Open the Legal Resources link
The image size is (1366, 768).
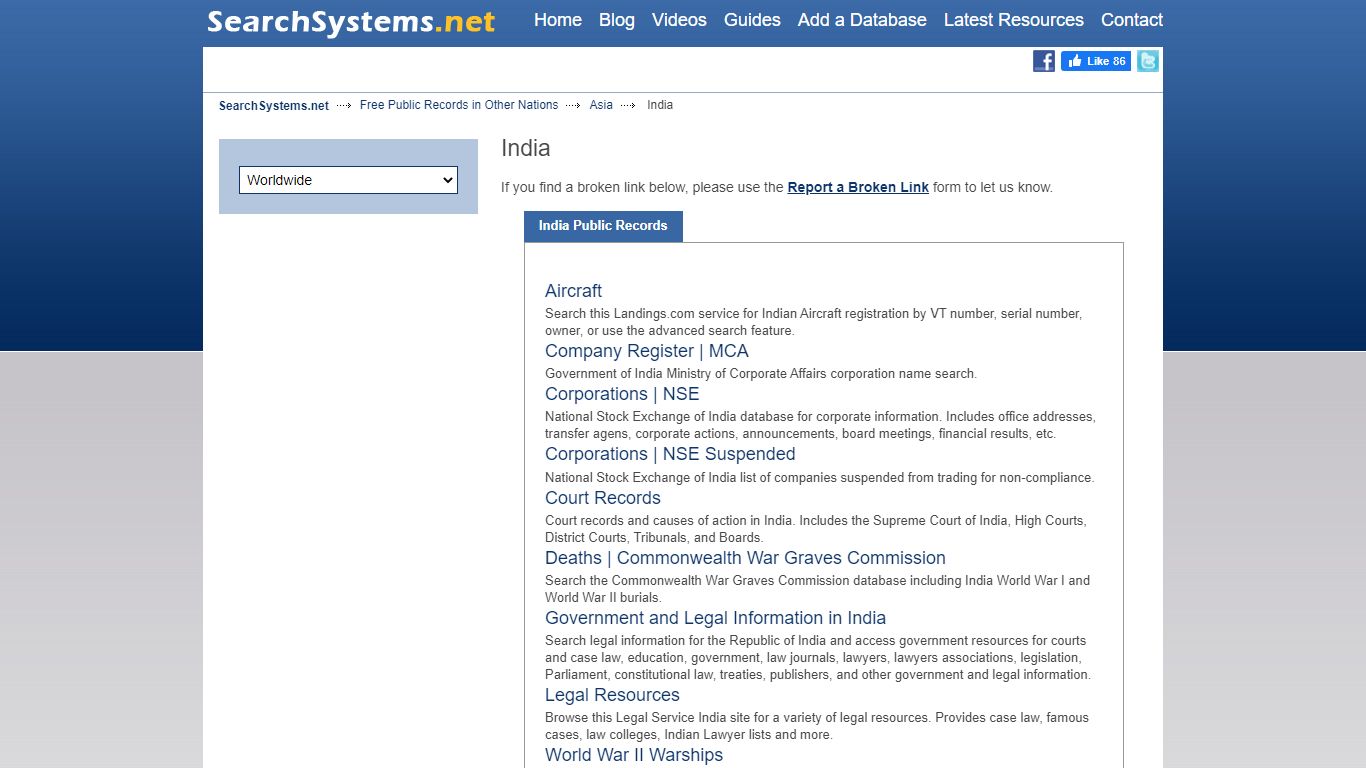point(612,695)
